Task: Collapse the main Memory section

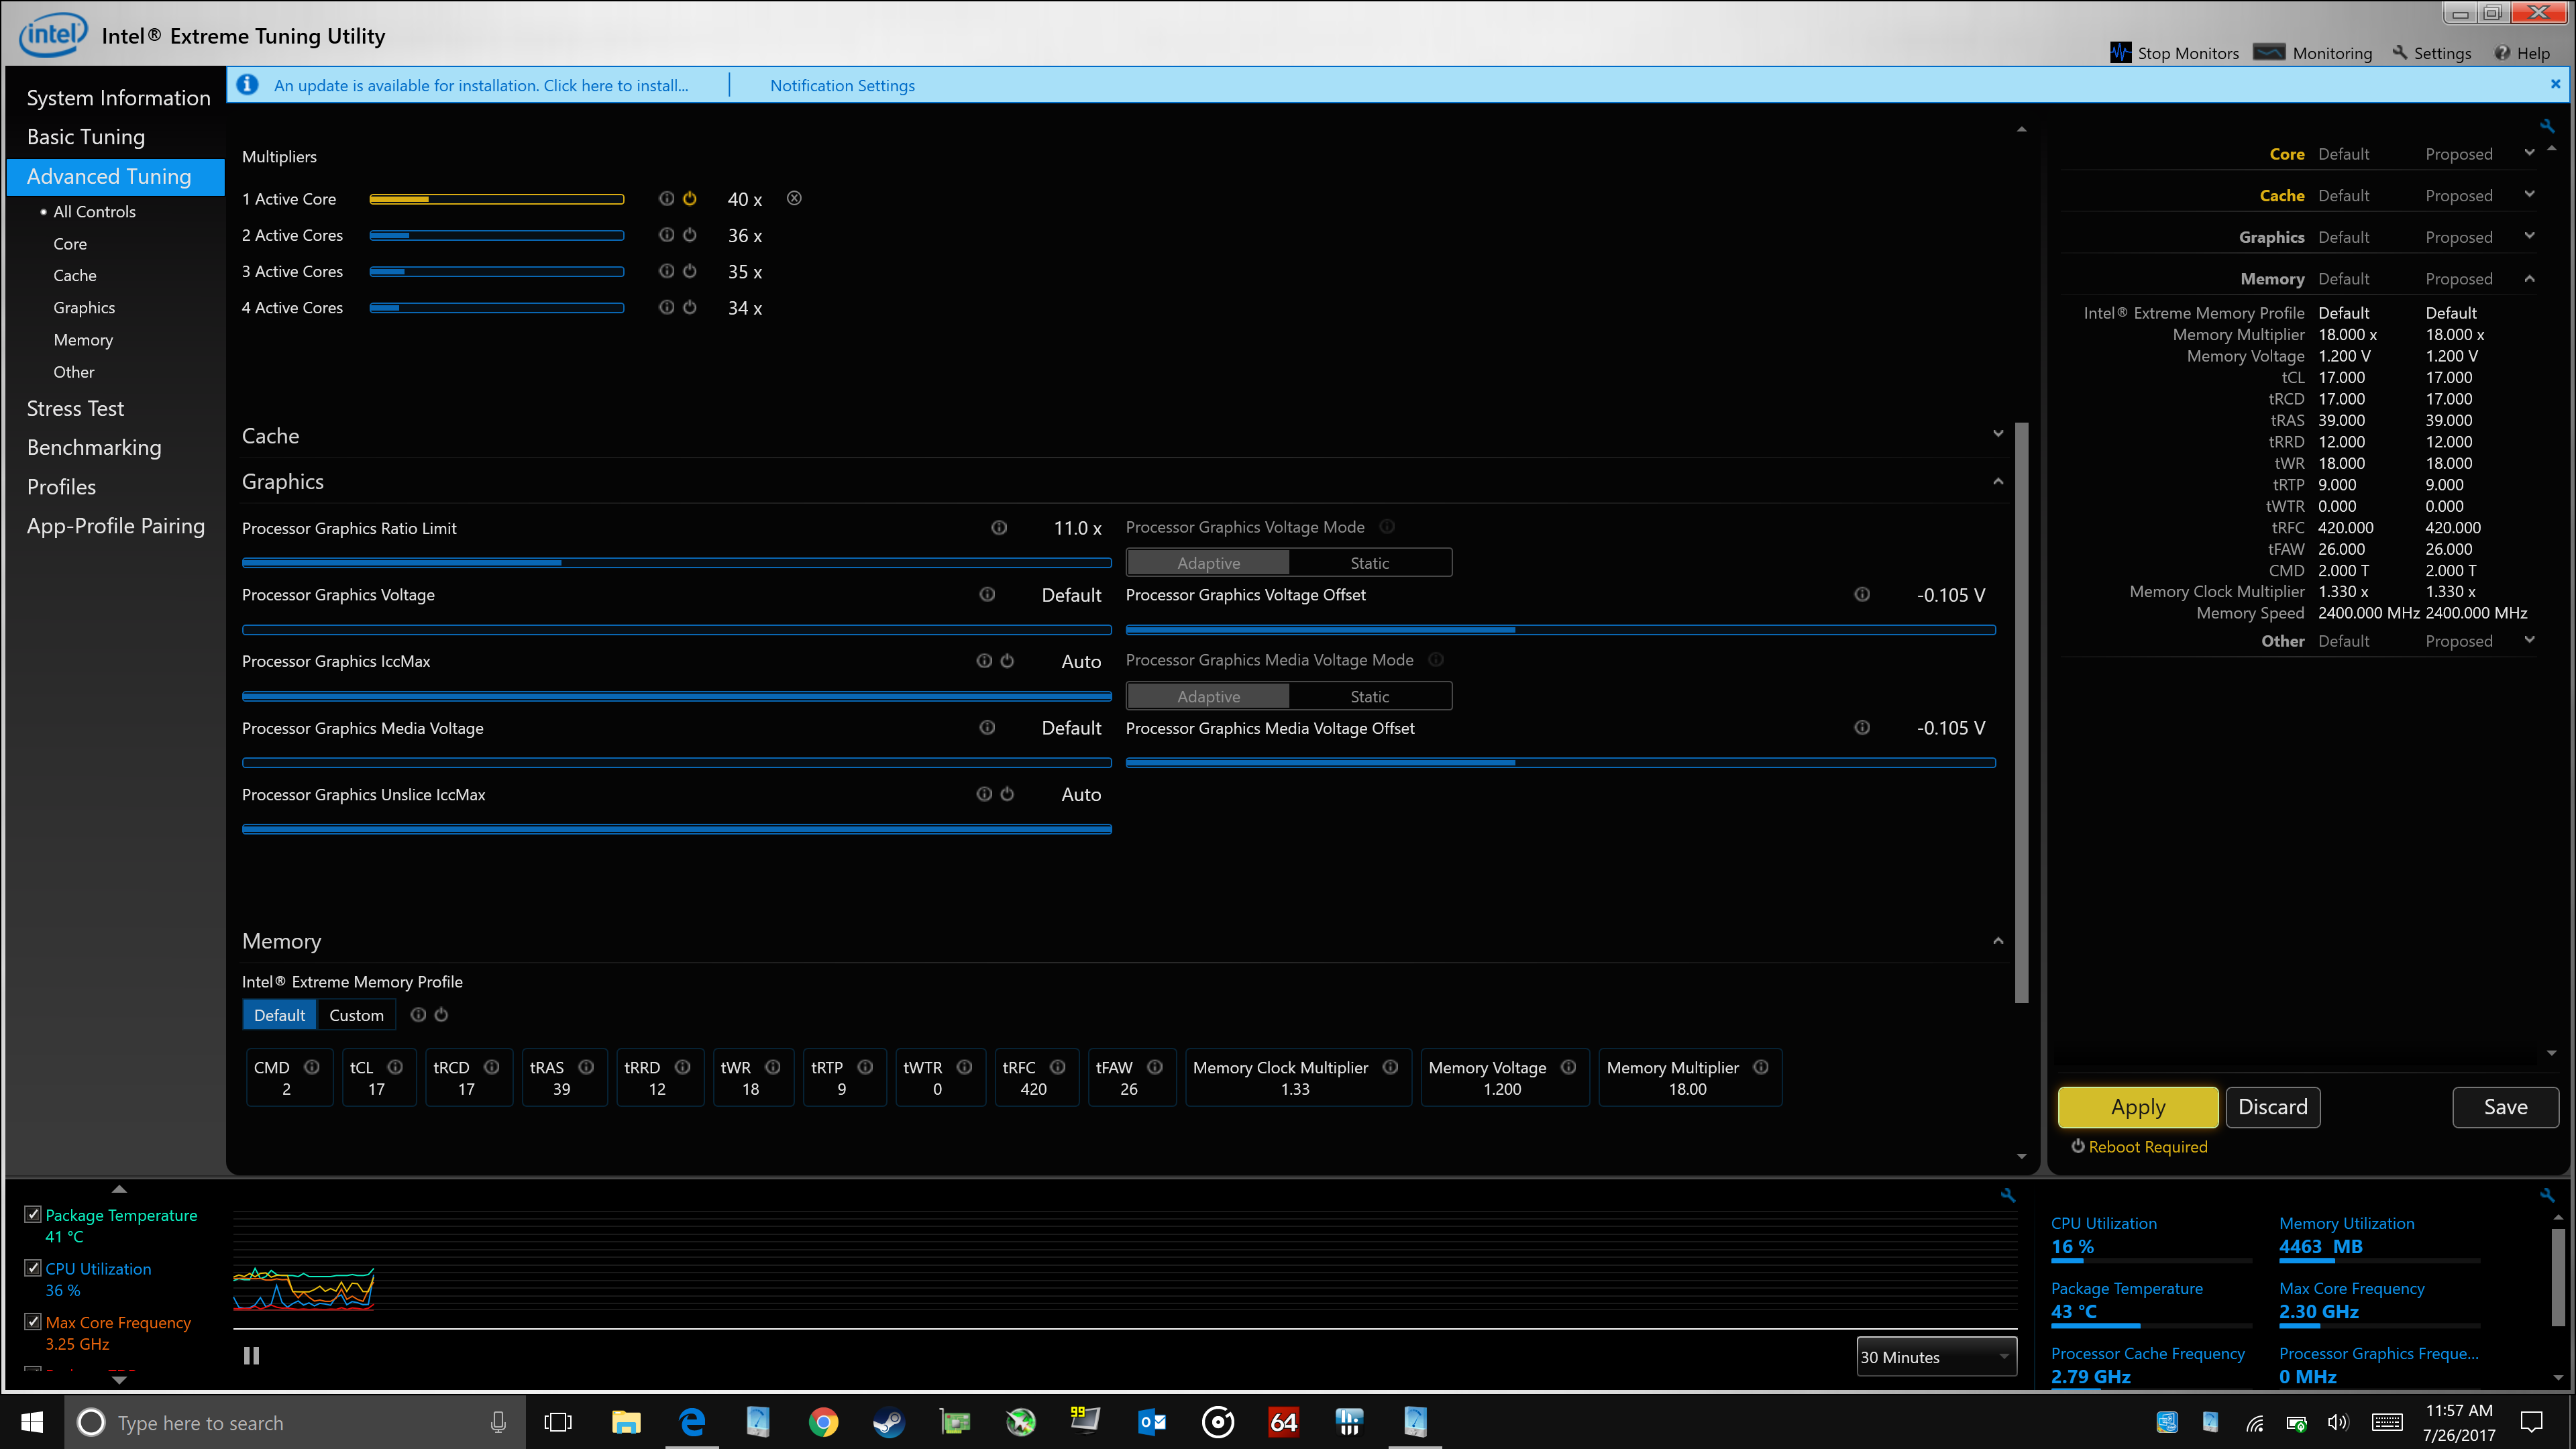Action: [1998, 941]
